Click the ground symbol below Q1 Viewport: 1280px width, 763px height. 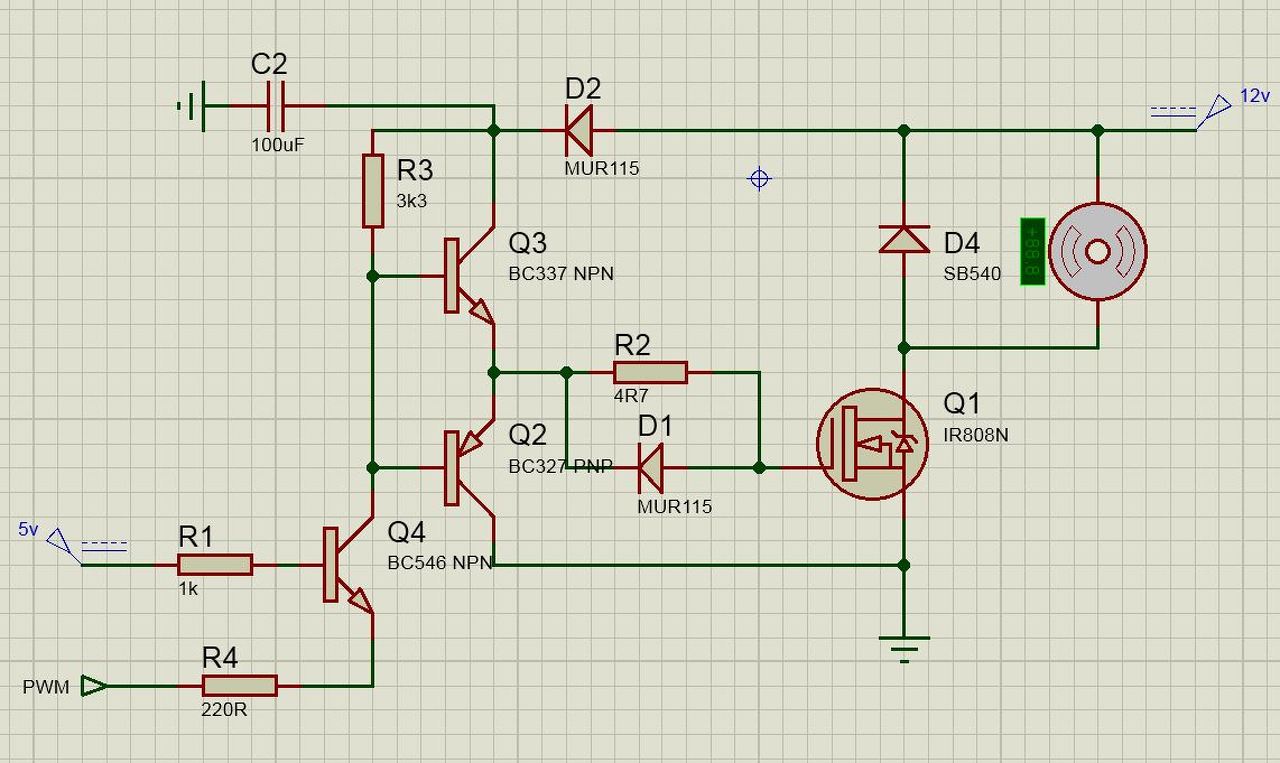point(904,648)
